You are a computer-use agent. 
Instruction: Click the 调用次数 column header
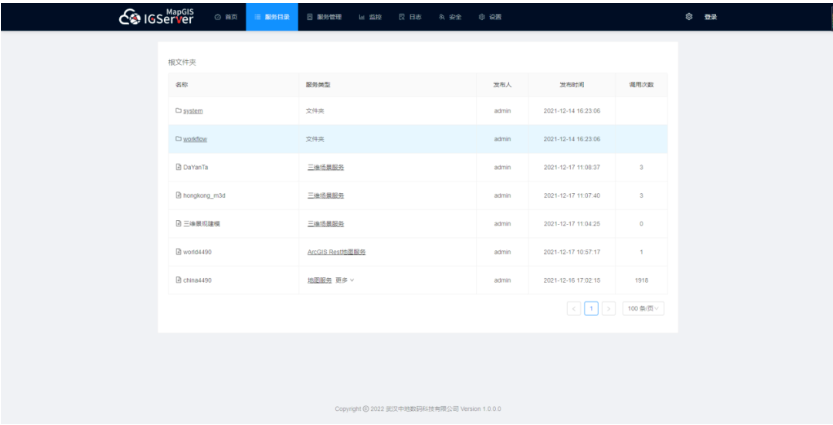point(641,84)
